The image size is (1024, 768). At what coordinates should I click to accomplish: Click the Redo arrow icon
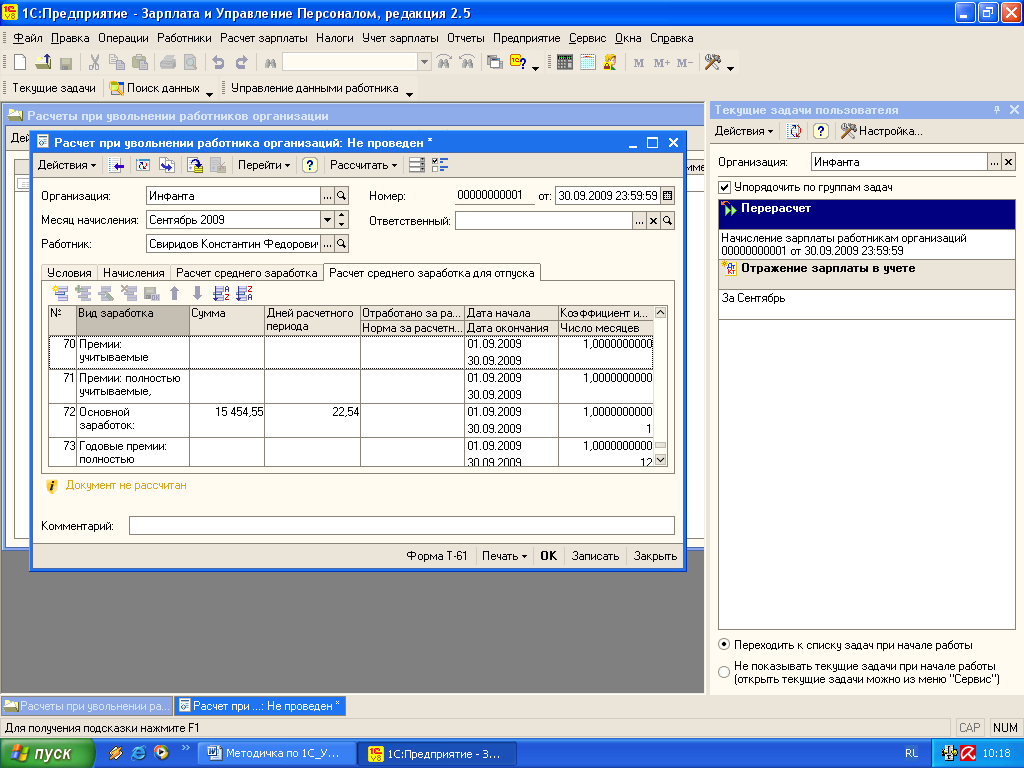[242, 63]
